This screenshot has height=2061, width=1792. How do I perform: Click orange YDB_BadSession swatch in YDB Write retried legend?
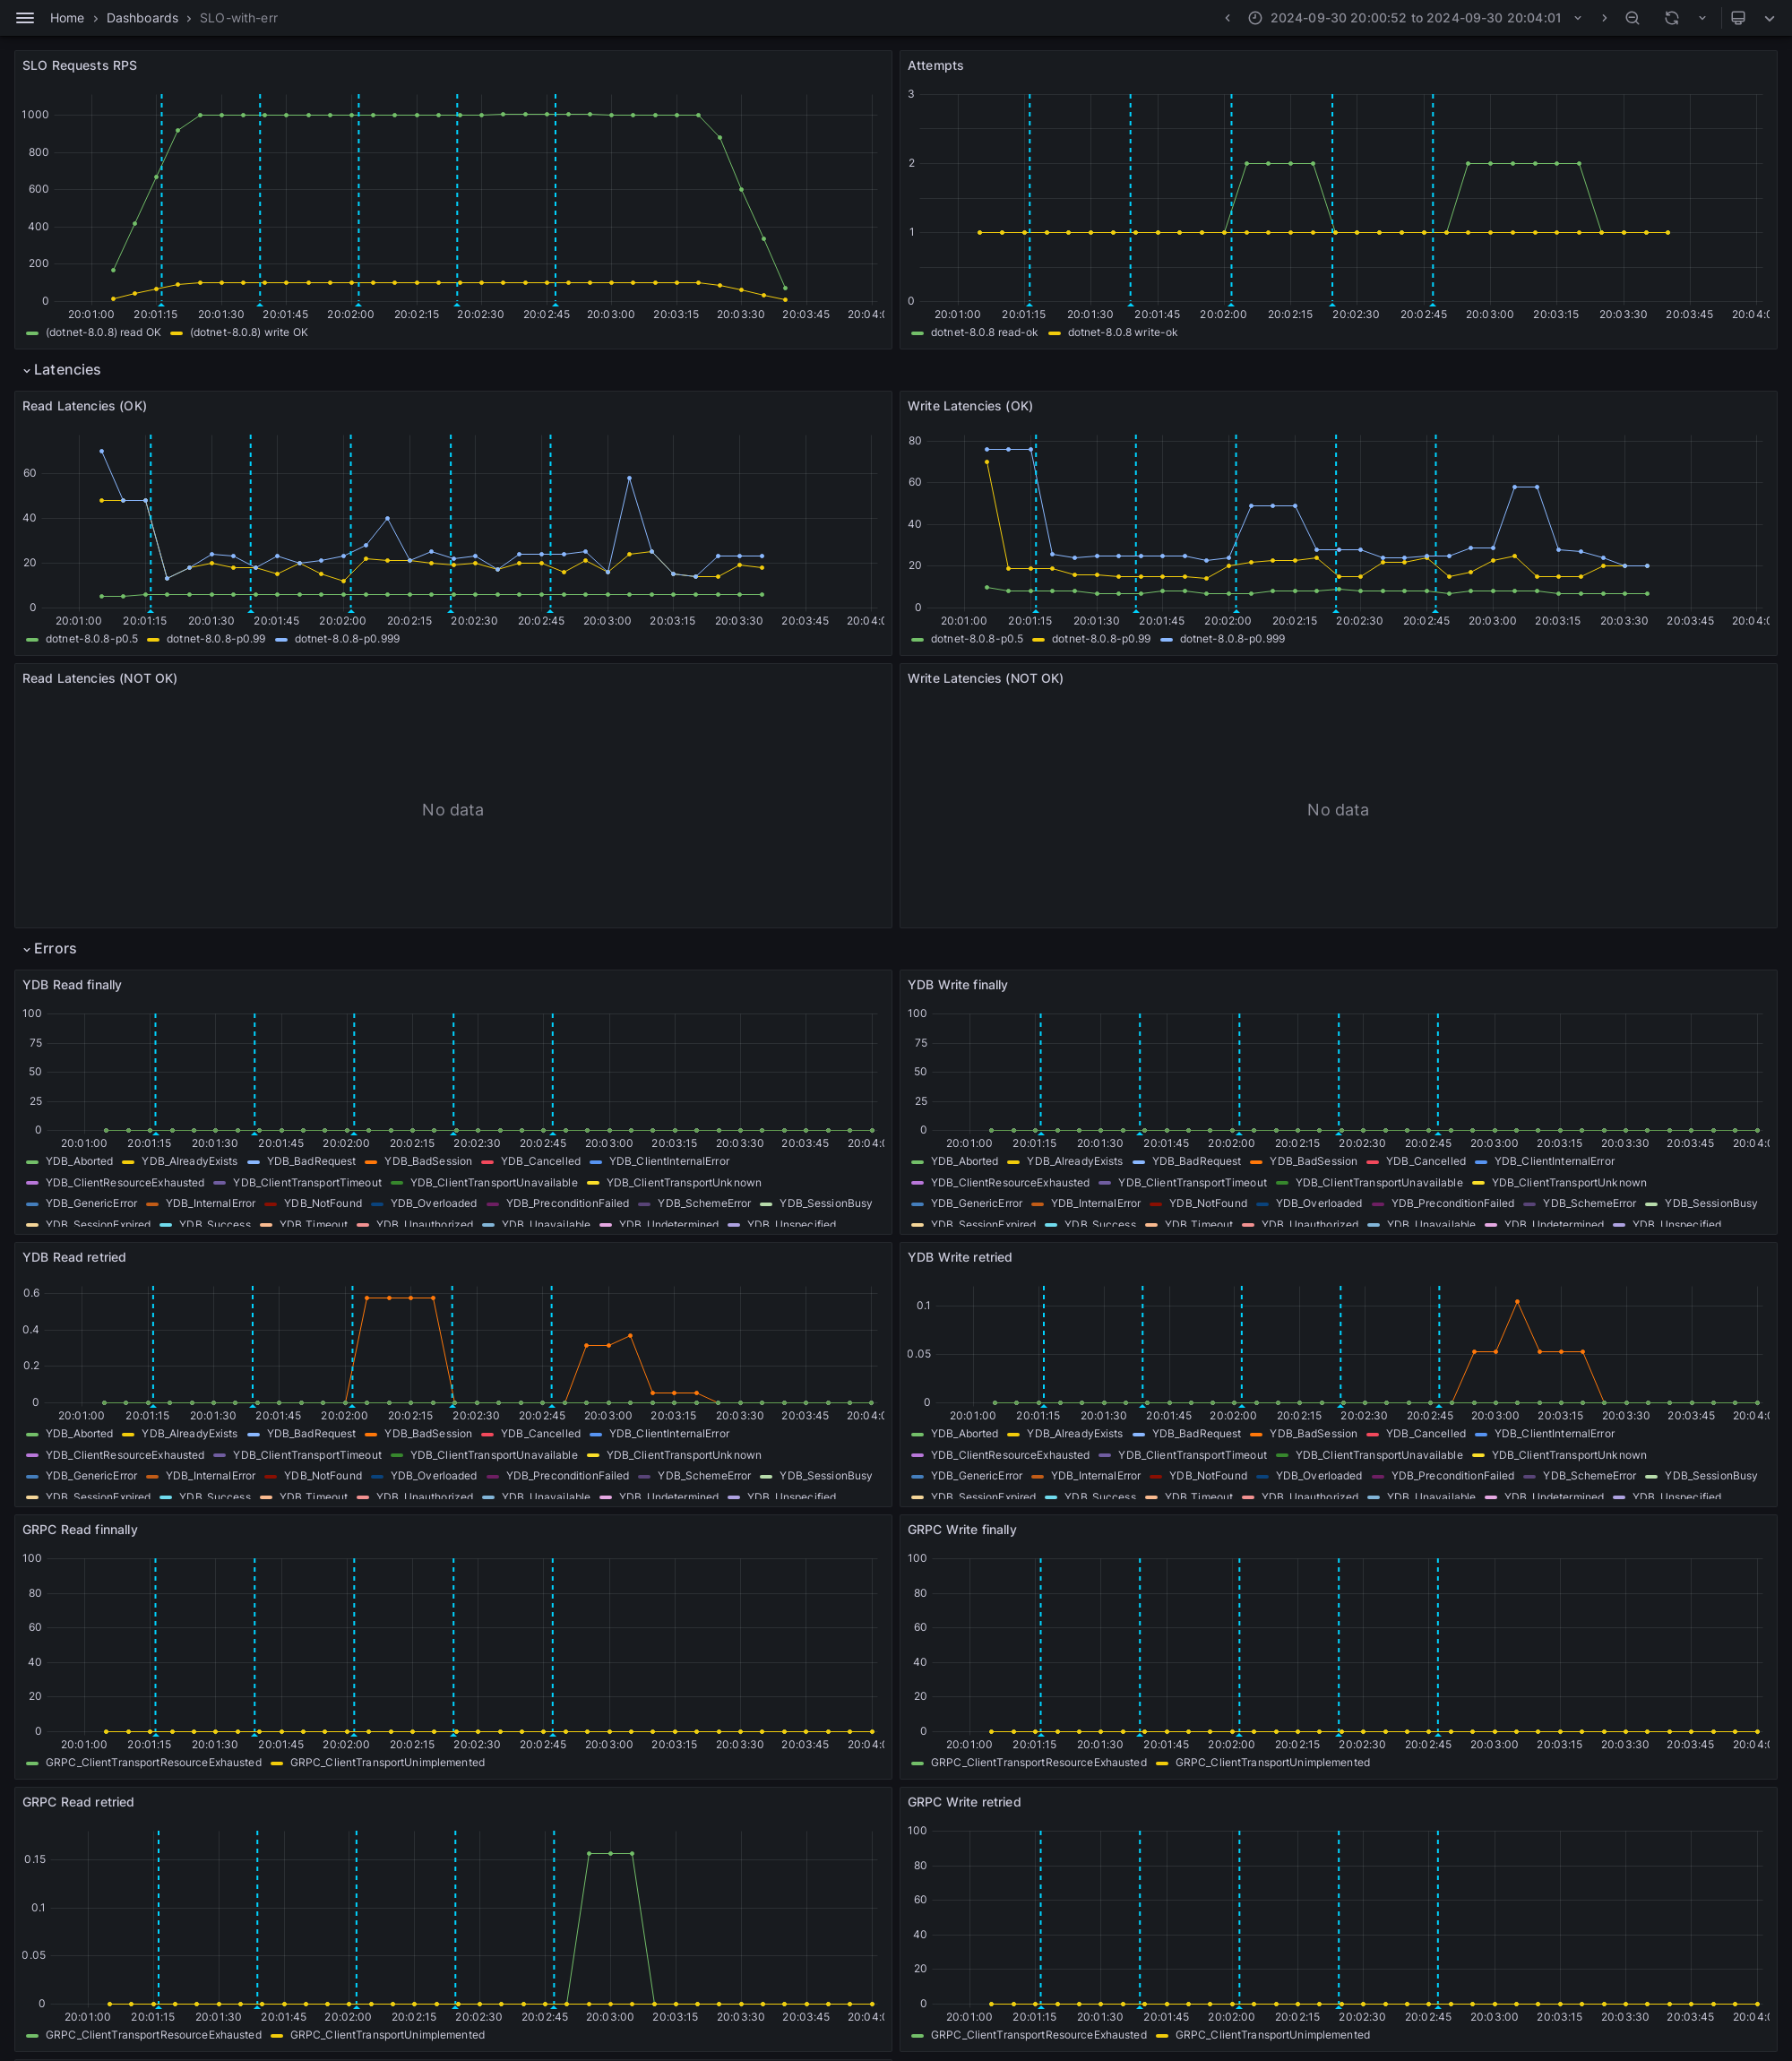1256,1434
